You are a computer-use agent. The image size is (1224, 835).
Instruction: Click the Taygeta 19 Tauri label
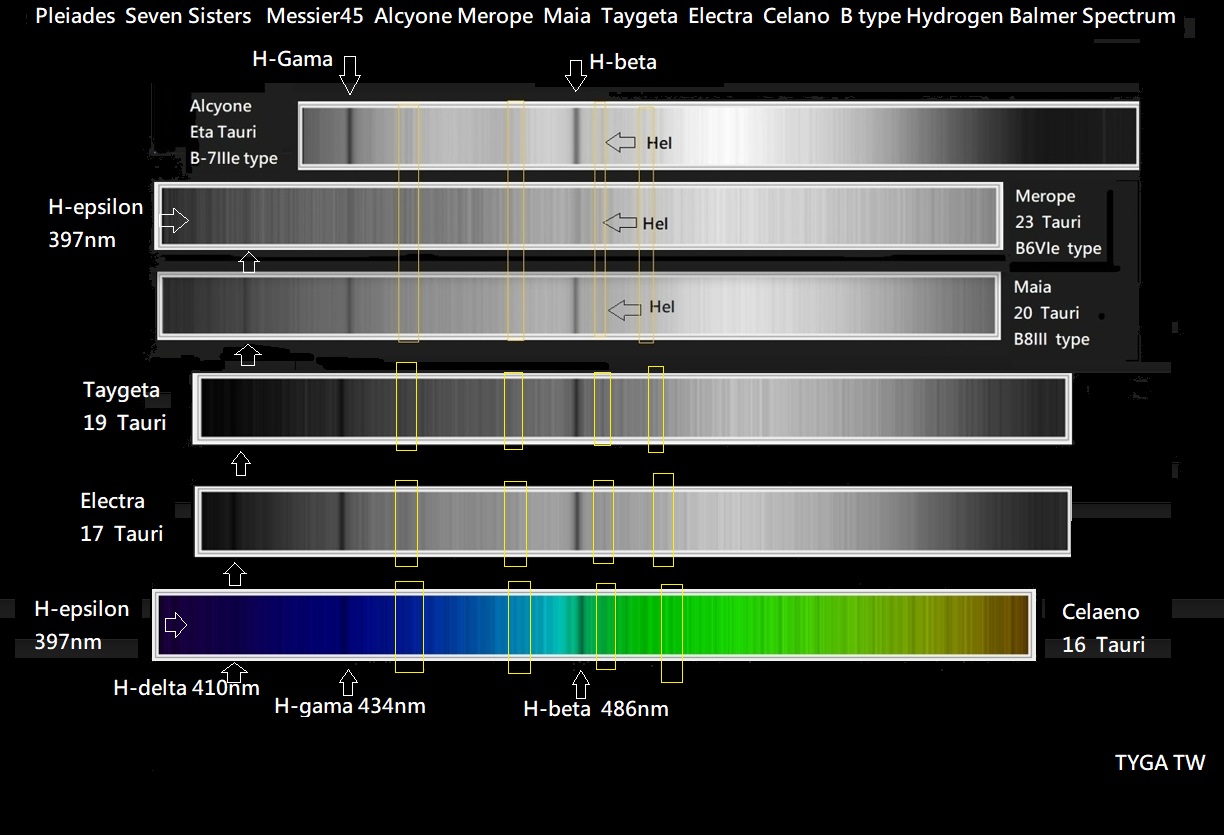tap(123, 406)
